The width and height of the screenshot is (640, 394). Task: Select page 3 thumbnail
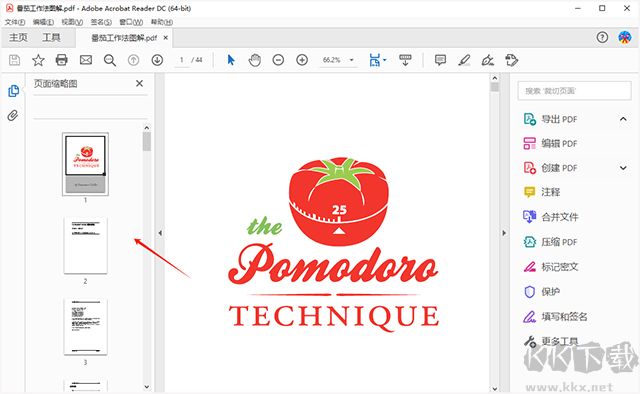[85, 327]
